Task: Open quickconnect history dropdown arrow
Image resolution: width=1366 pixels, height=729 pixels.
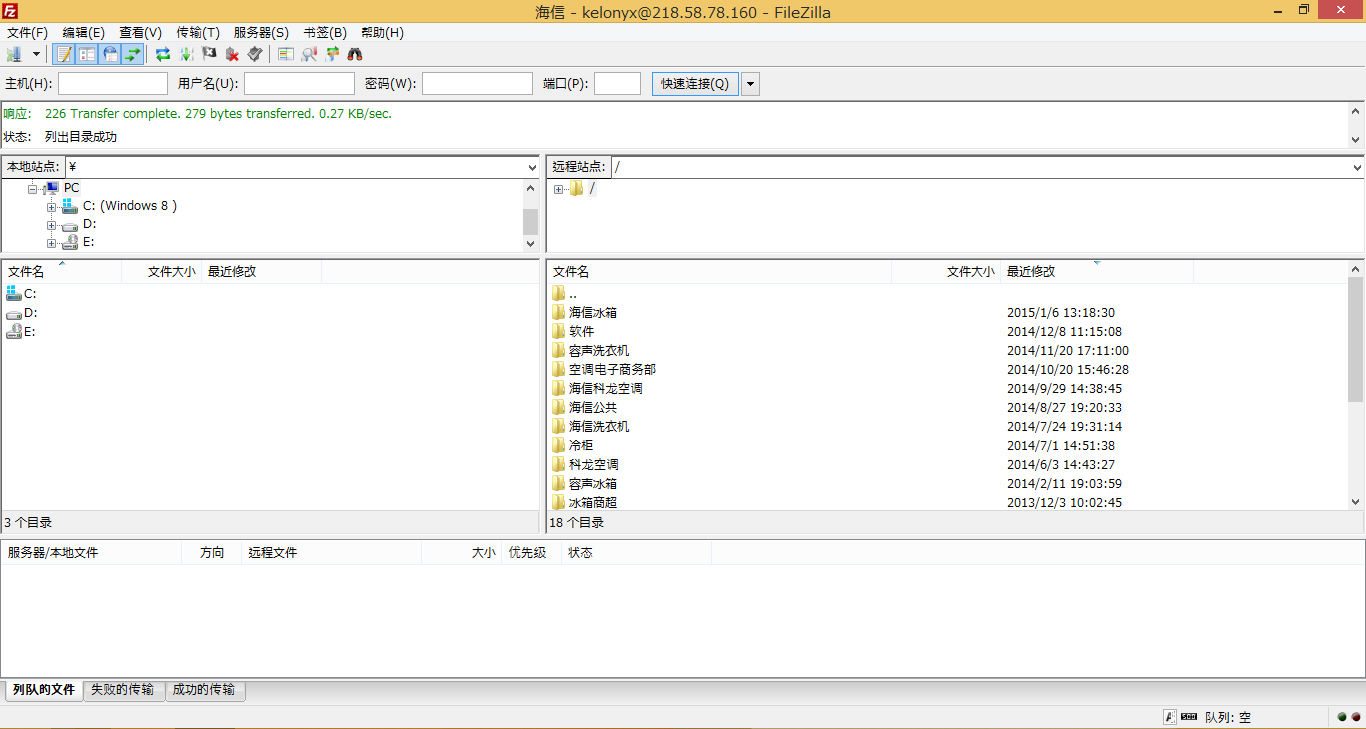Action: pyautogui.click(x=750, y=84)
